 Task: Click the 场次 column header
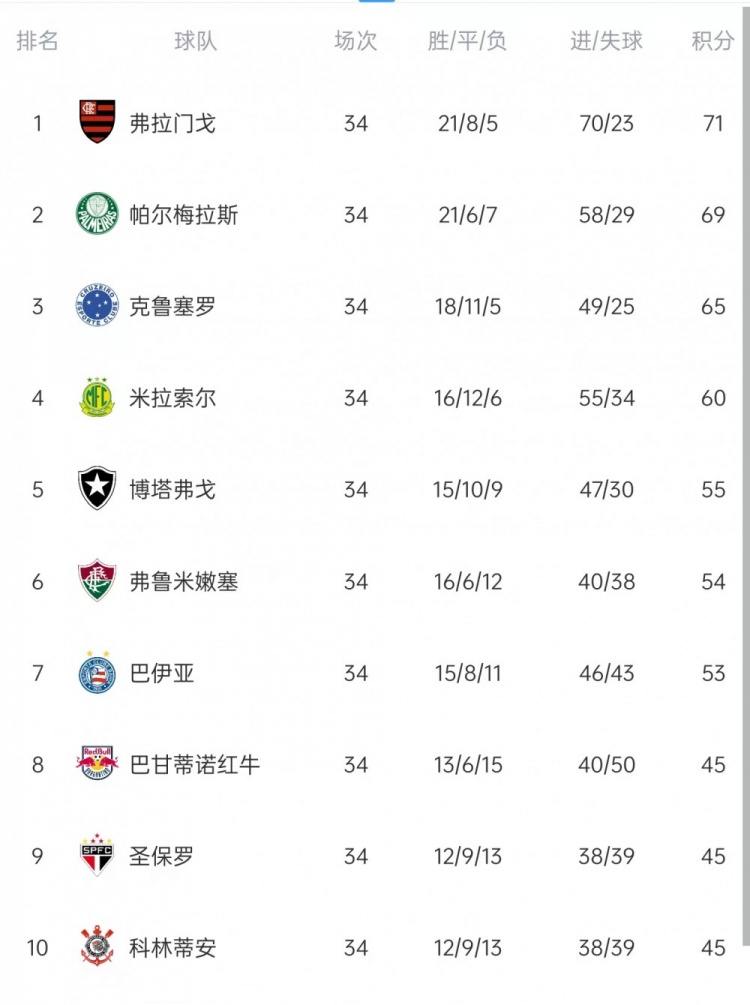pos(355,41)
